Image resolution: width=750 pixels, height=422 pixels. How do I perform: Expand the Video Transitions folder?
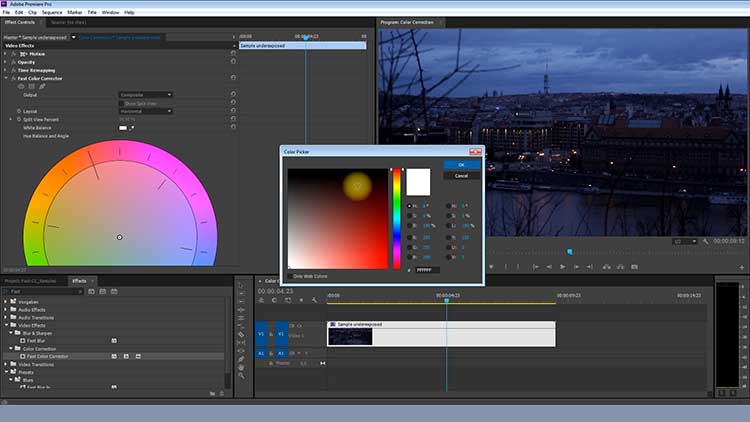[x=6, y=364]
